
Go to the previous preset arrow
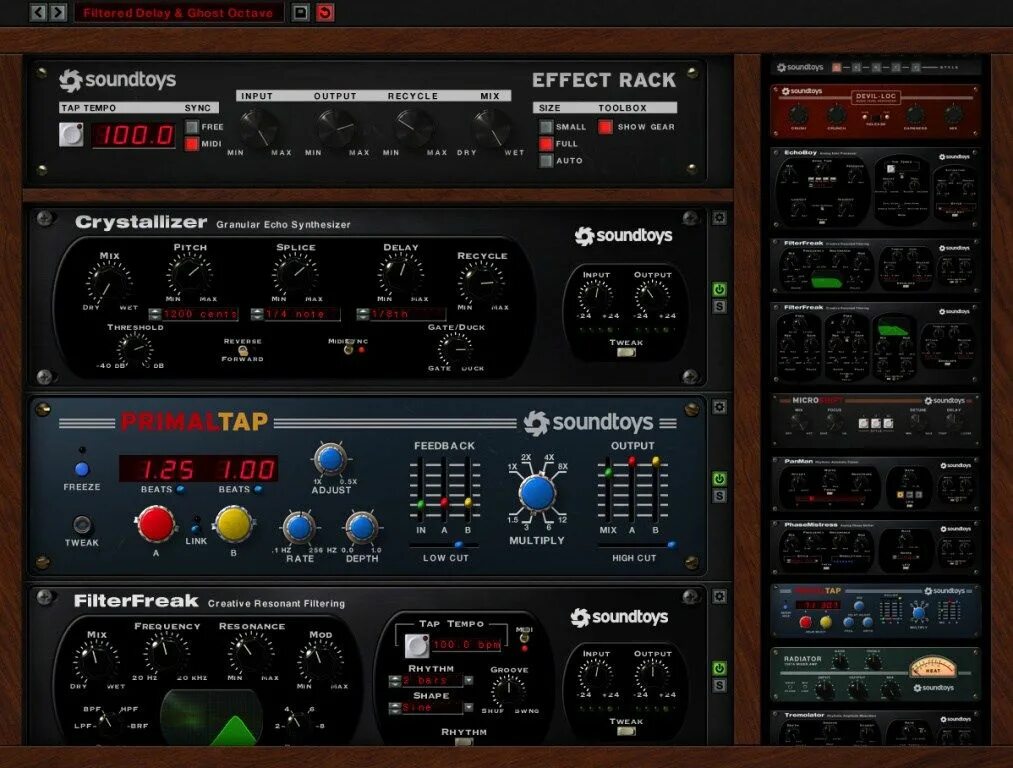pyautogui.click(x=38, y=12)
